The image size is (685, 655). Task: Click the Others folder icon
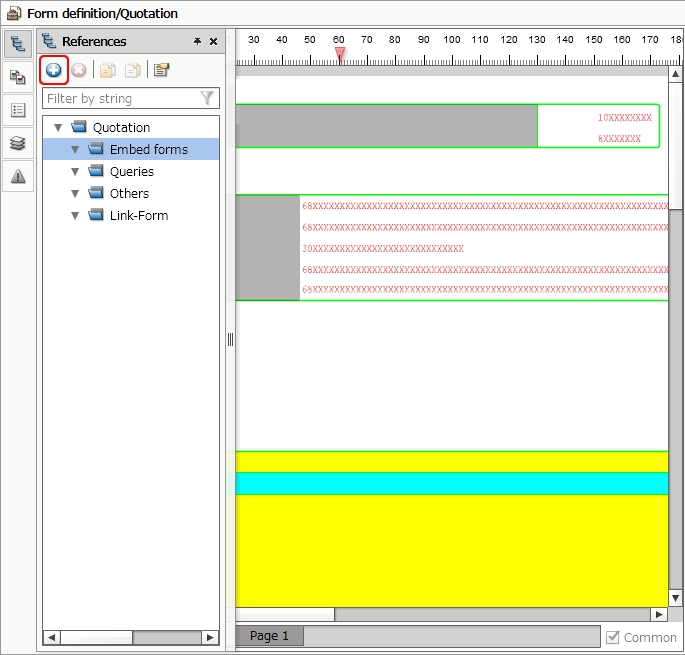[96, 193]
